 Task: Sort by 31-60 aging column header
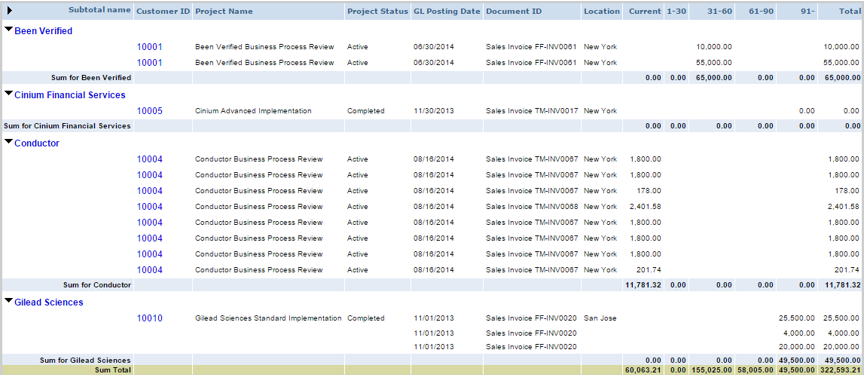tap(719, 11)
